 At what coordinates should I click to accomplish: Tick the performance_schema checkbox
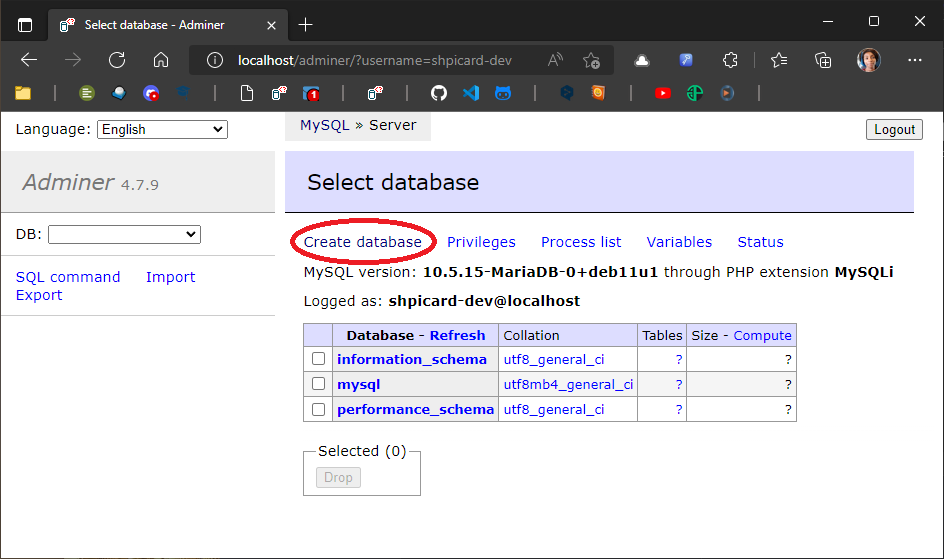point(318,409)
